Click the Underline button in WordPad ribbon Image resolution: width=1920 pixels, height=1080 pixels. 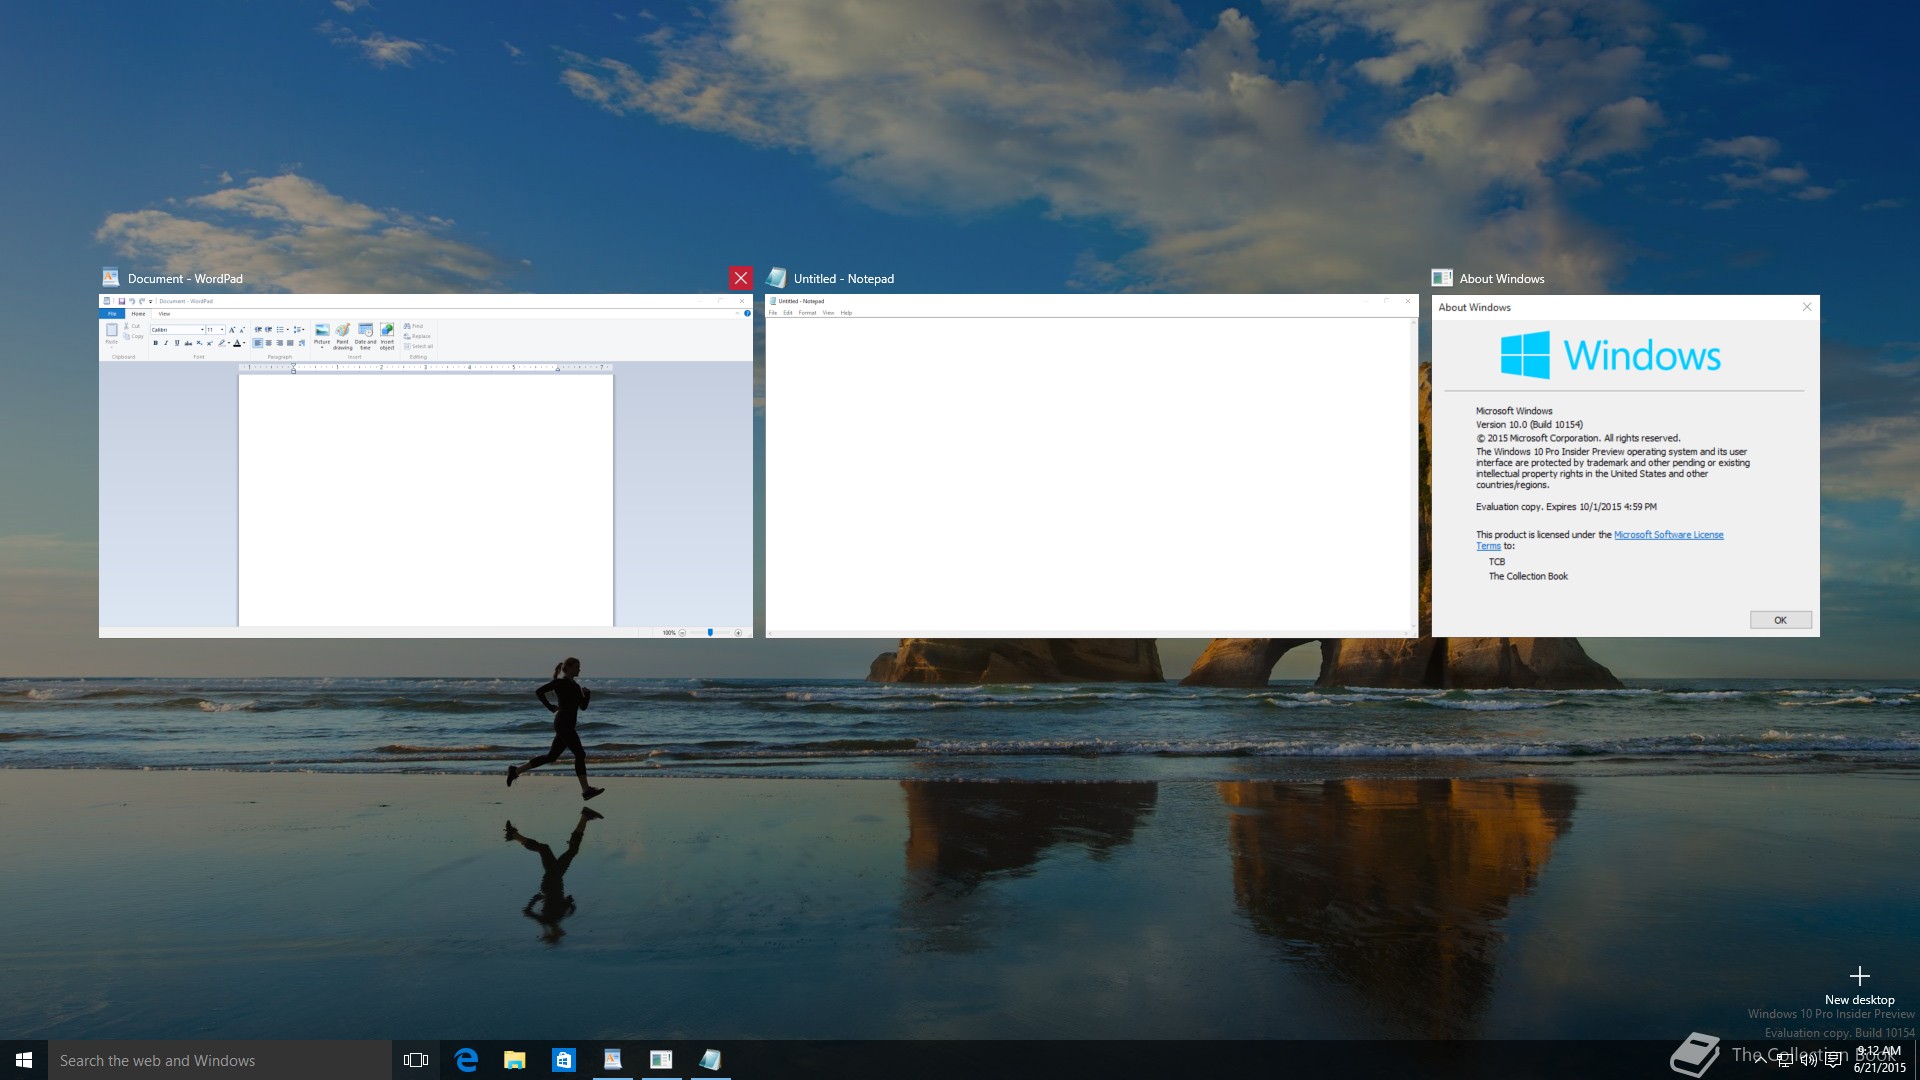coord(177,343)
